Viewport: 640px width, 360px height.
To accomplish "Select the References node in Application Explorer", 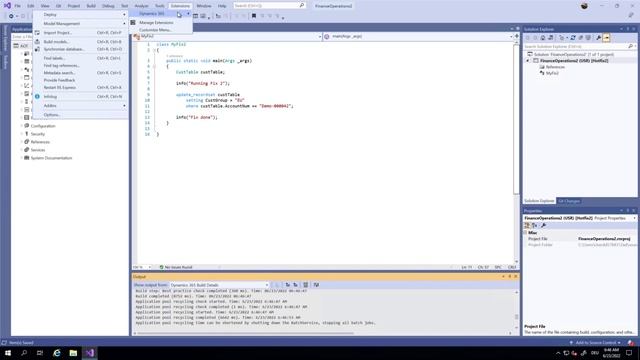I will 40,142.
